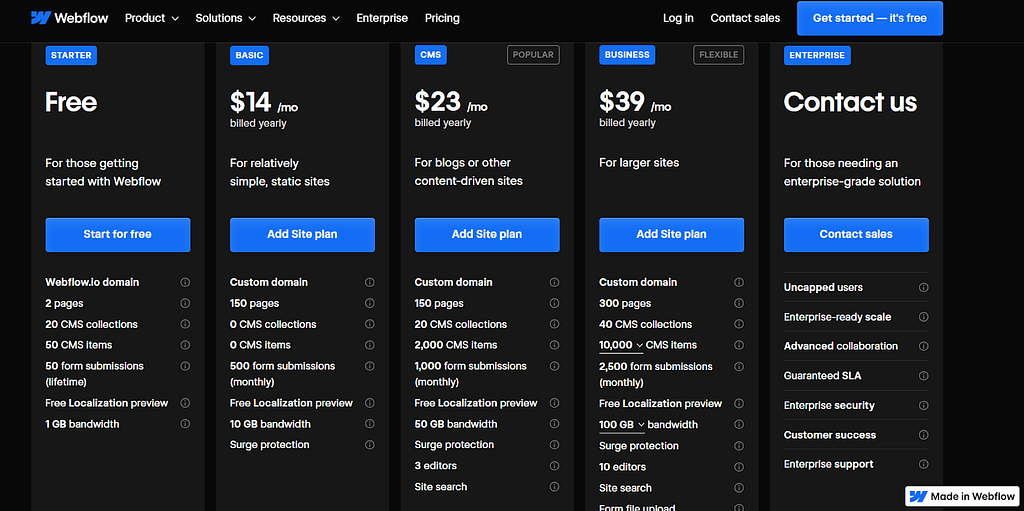
Task: Show info for 1 GB bandwidth
Action: [x=185, y=423]
